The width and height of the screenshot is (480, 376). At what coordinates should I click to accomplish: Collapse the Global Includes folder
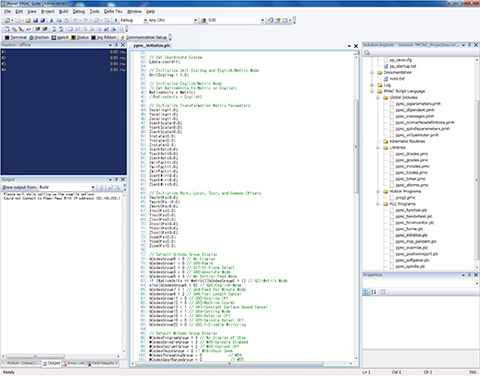[378, 98]
